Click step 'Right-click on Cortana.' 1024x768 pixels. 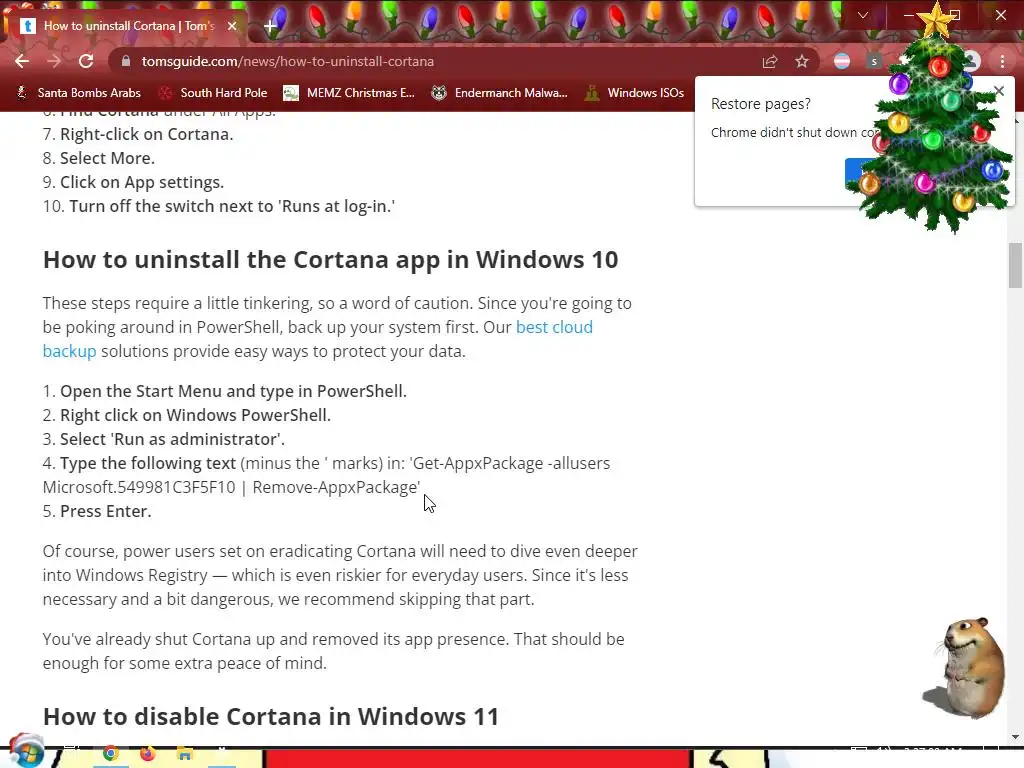click(x=146, y=134)
